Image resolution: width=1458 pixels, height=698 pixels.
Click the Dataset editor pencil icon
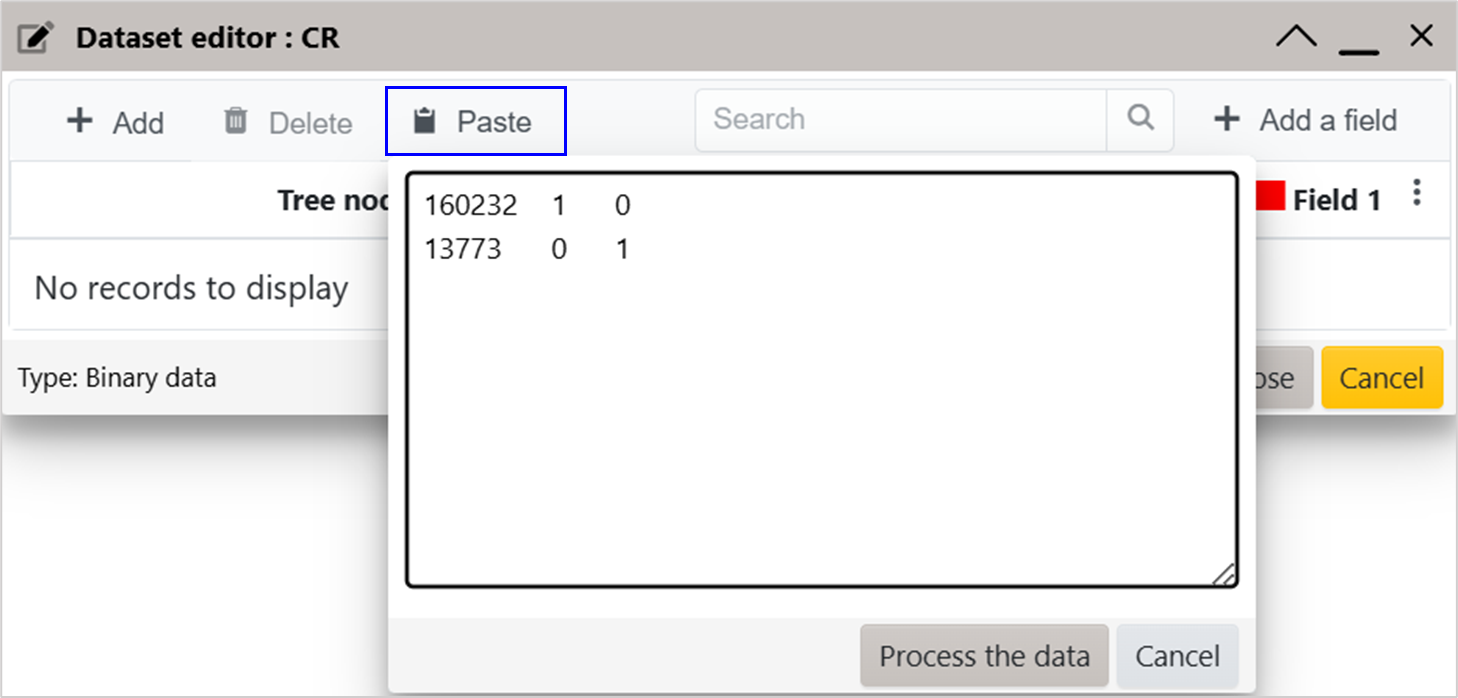point(36,38)
